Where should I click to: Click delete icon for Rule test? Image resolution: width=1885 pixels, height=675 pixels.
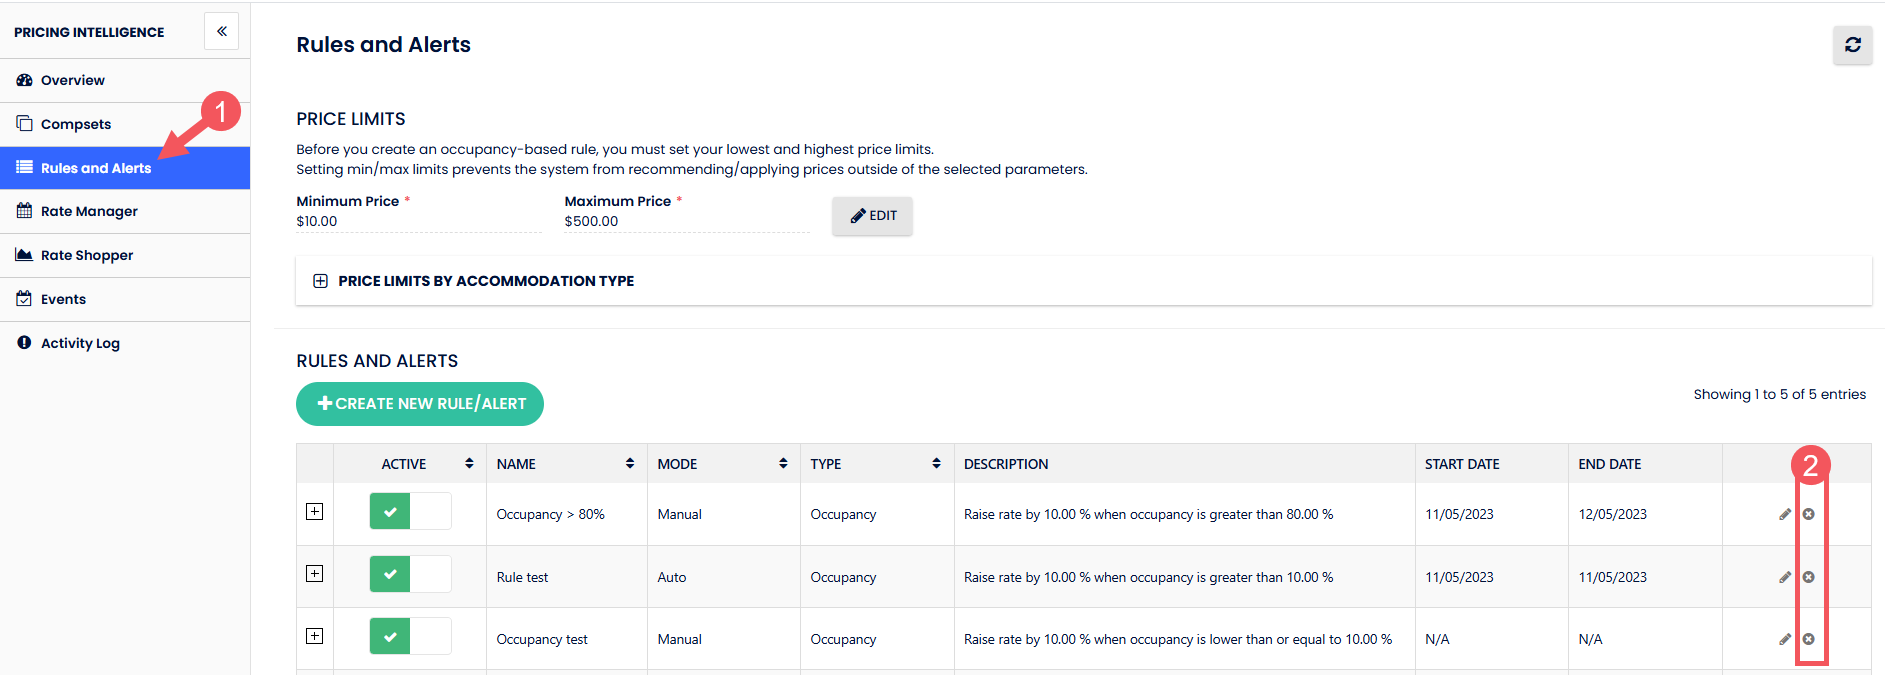click(x=1808, y=577)
